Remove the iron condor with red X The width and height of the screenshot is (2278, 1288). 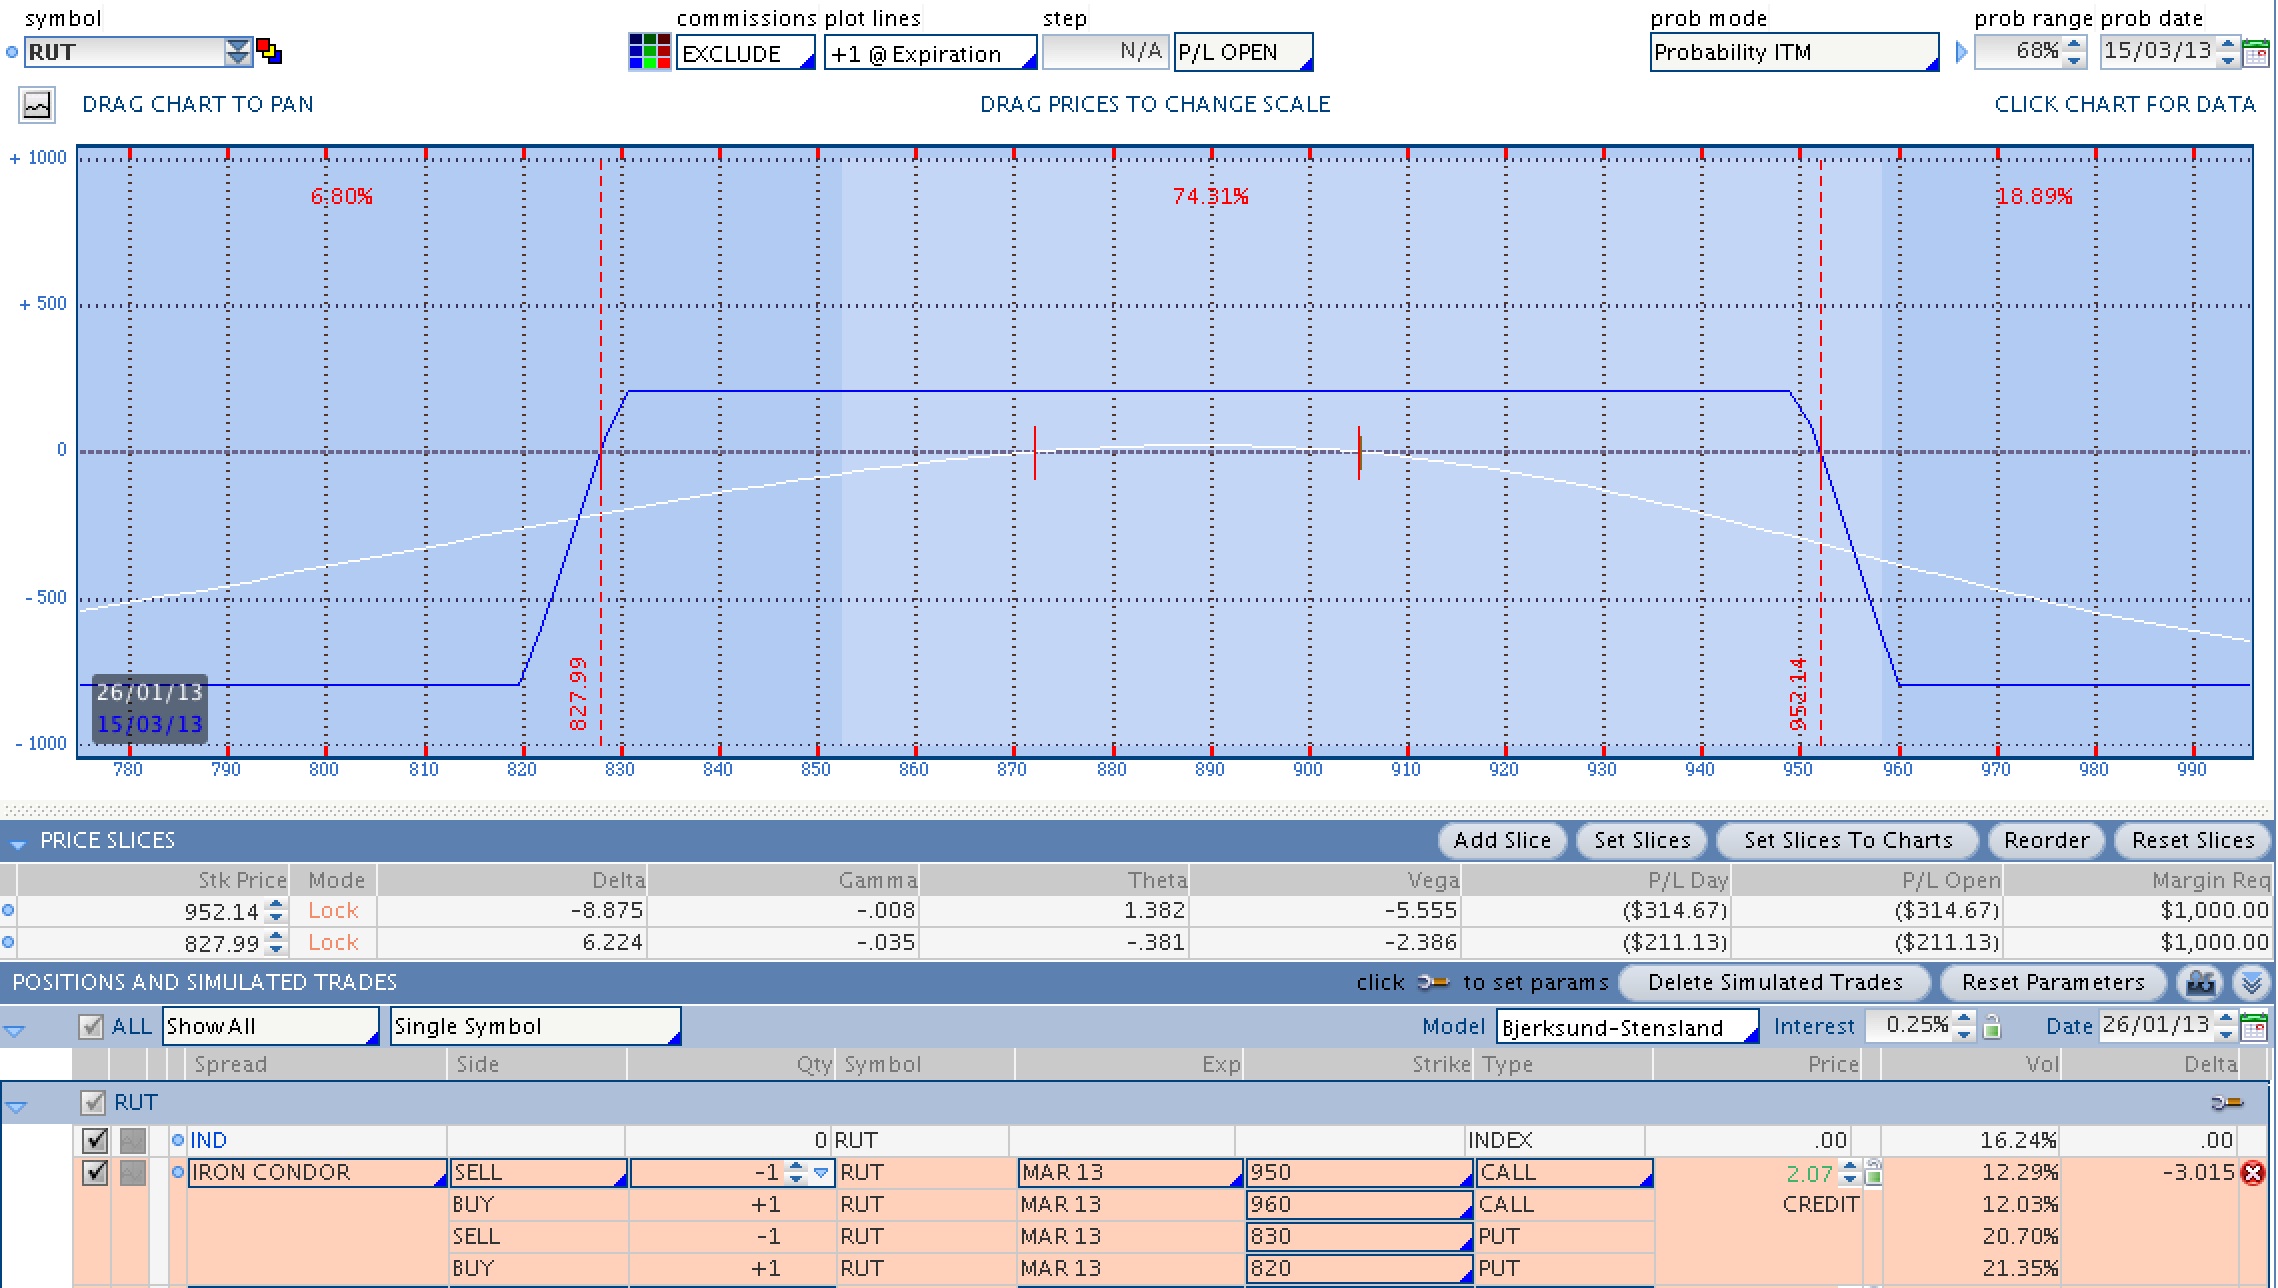point(2253,1173)
